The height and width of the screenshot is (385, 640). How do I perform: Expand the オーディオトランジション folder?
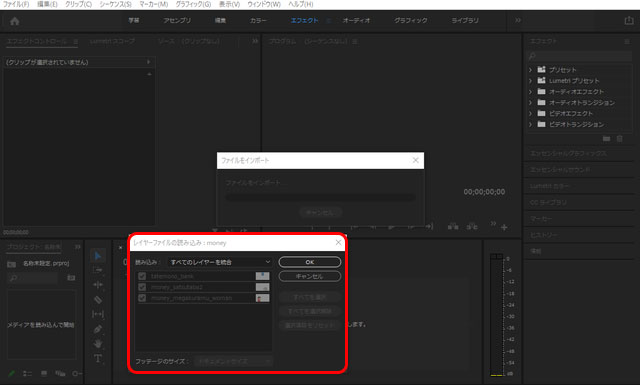(x=530, y=102)
